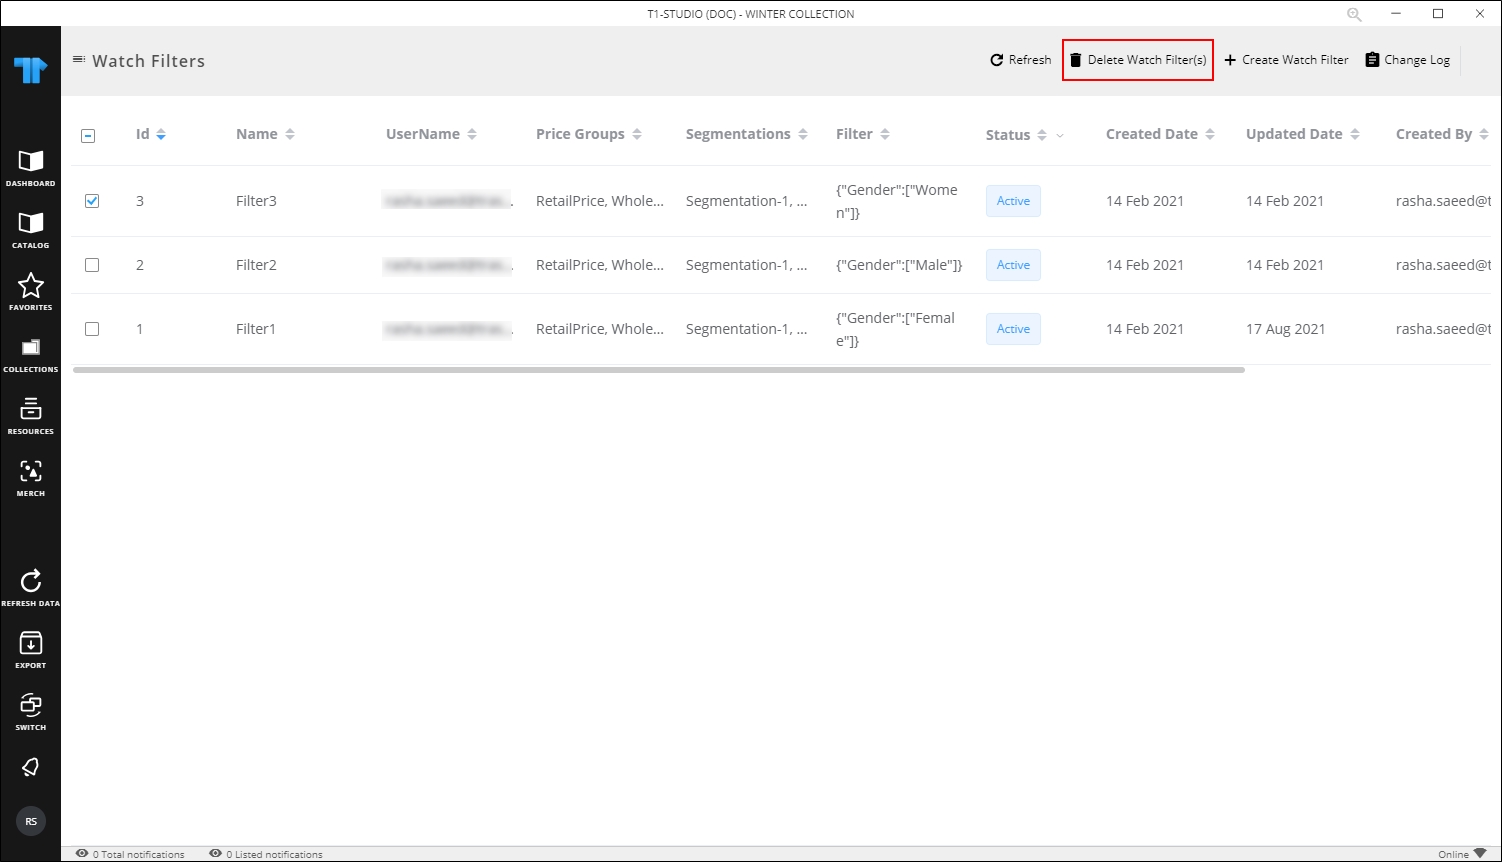Open the Export tool
Screen dimensions: 1502x862
point(31,645)
